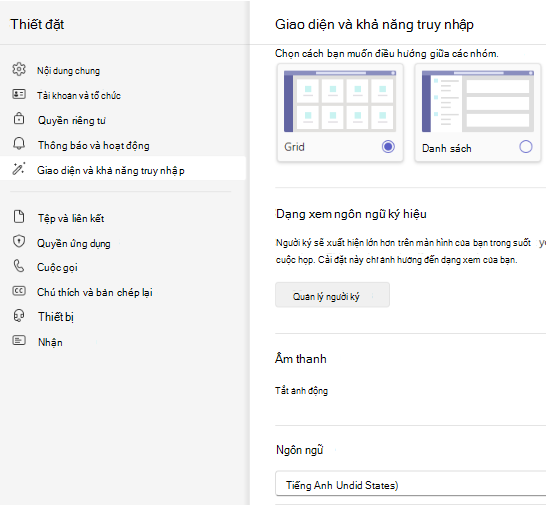Click the ID card icon for Tài khoản và tổ chức
The height and width of the screenshot is (505, 553).
(19, 94)
